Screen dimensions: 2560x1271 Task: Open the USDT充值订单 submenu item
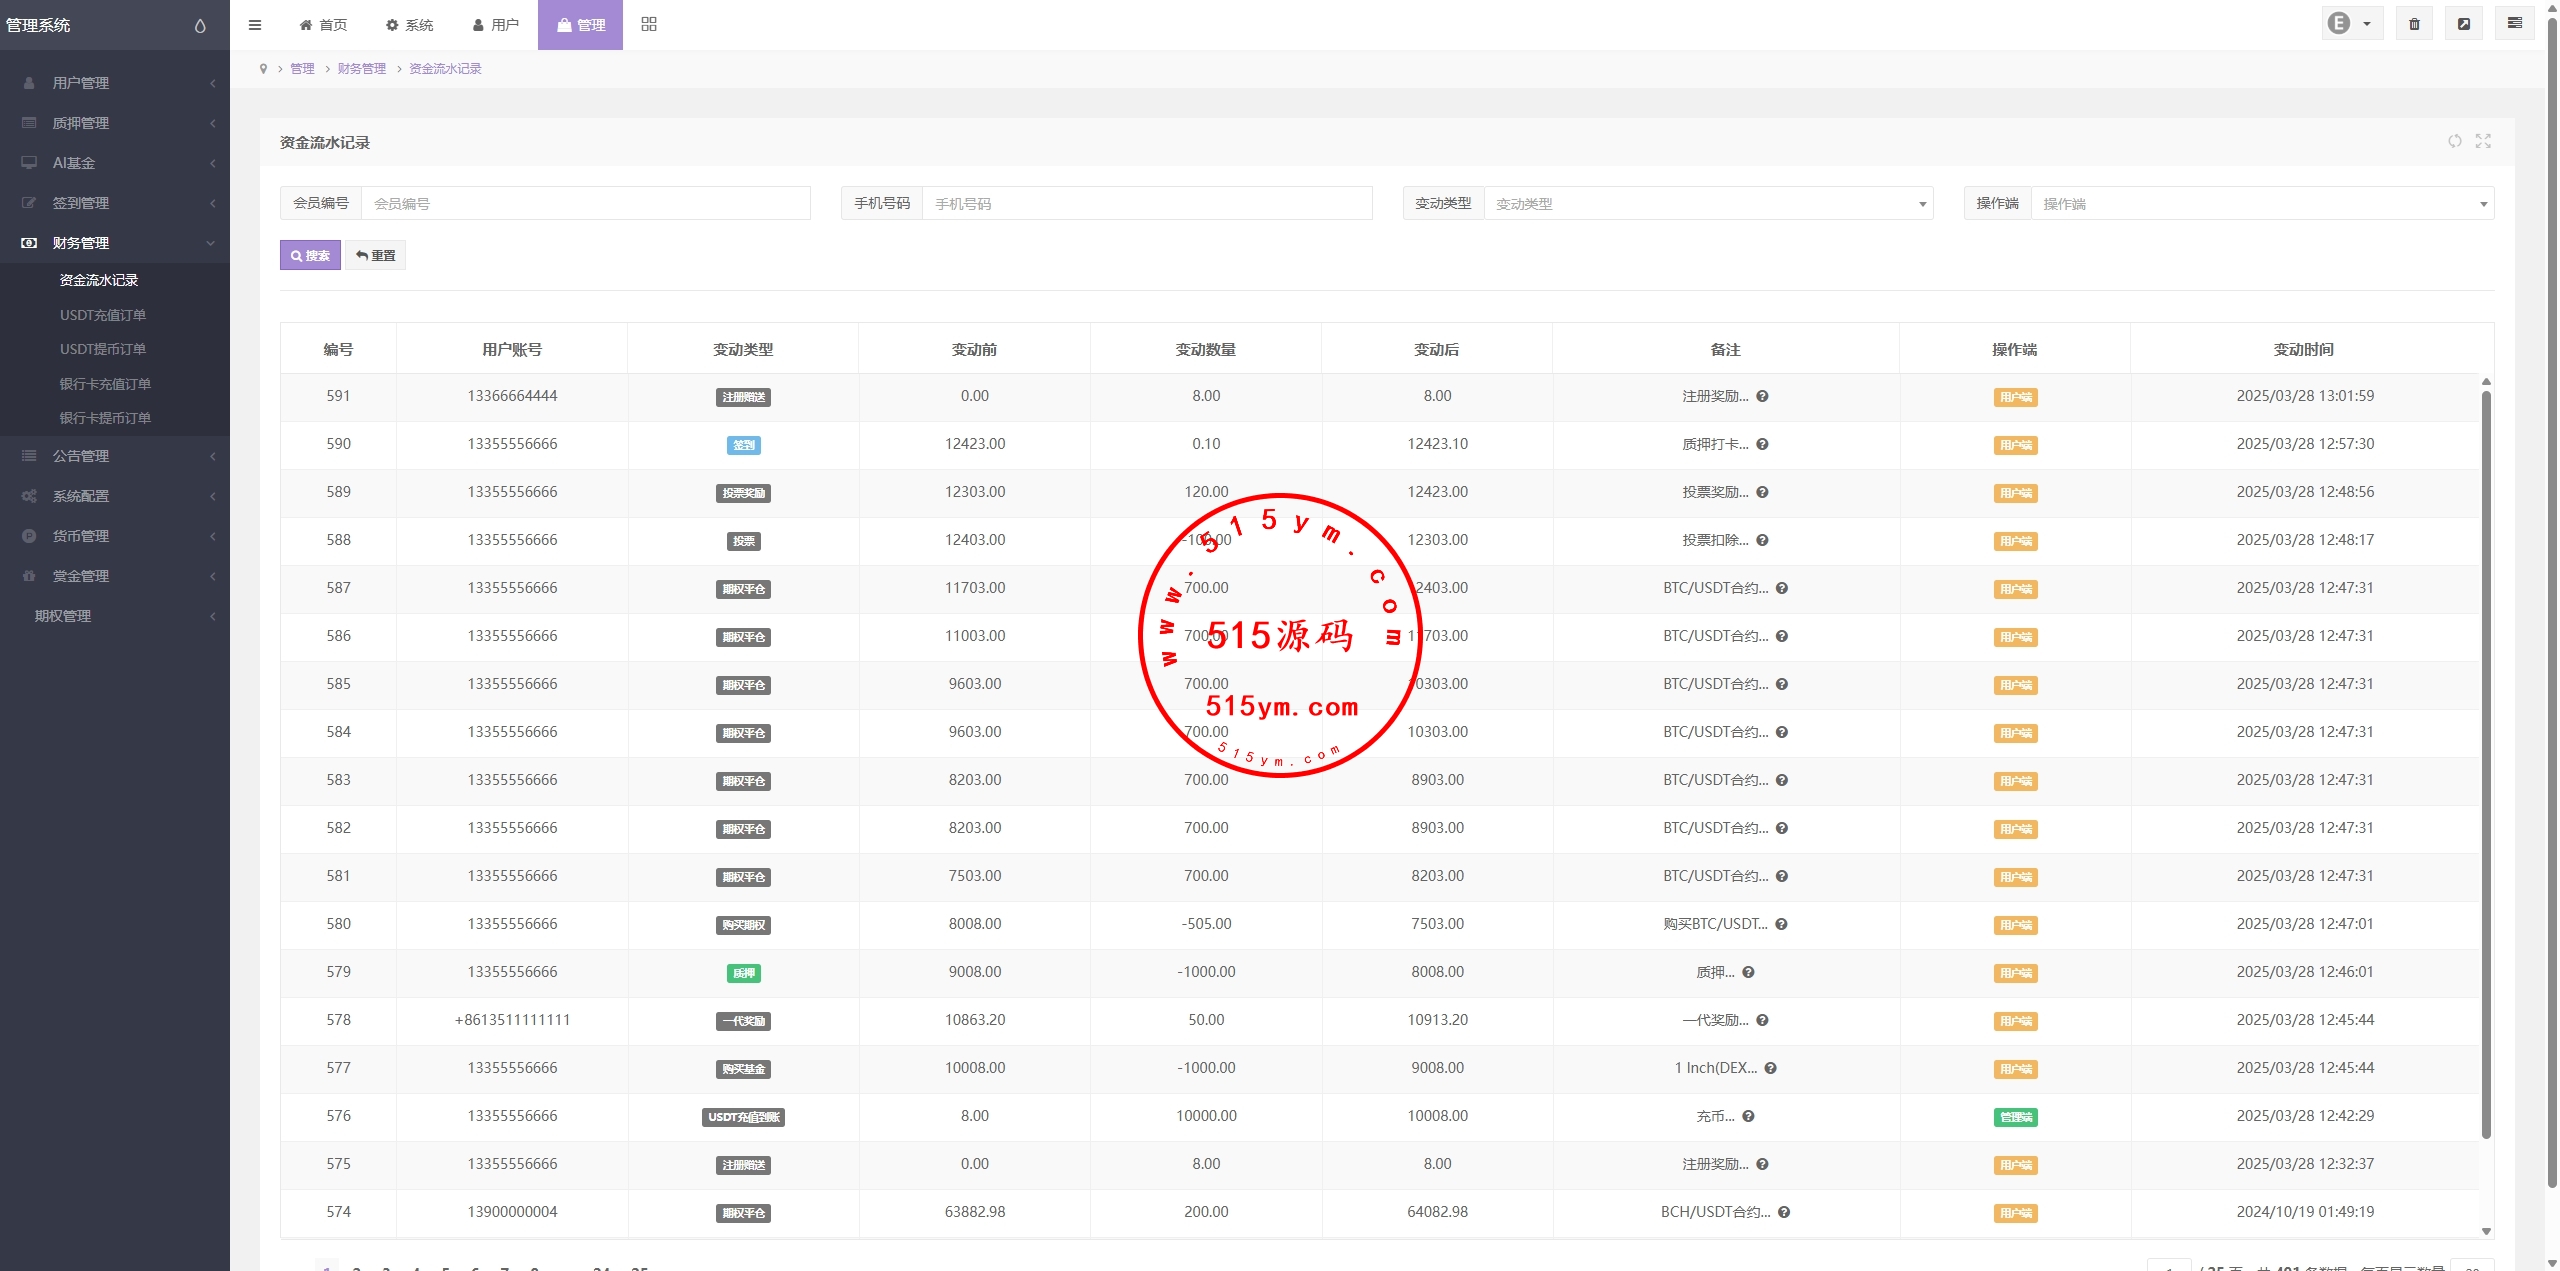(103, 315)
